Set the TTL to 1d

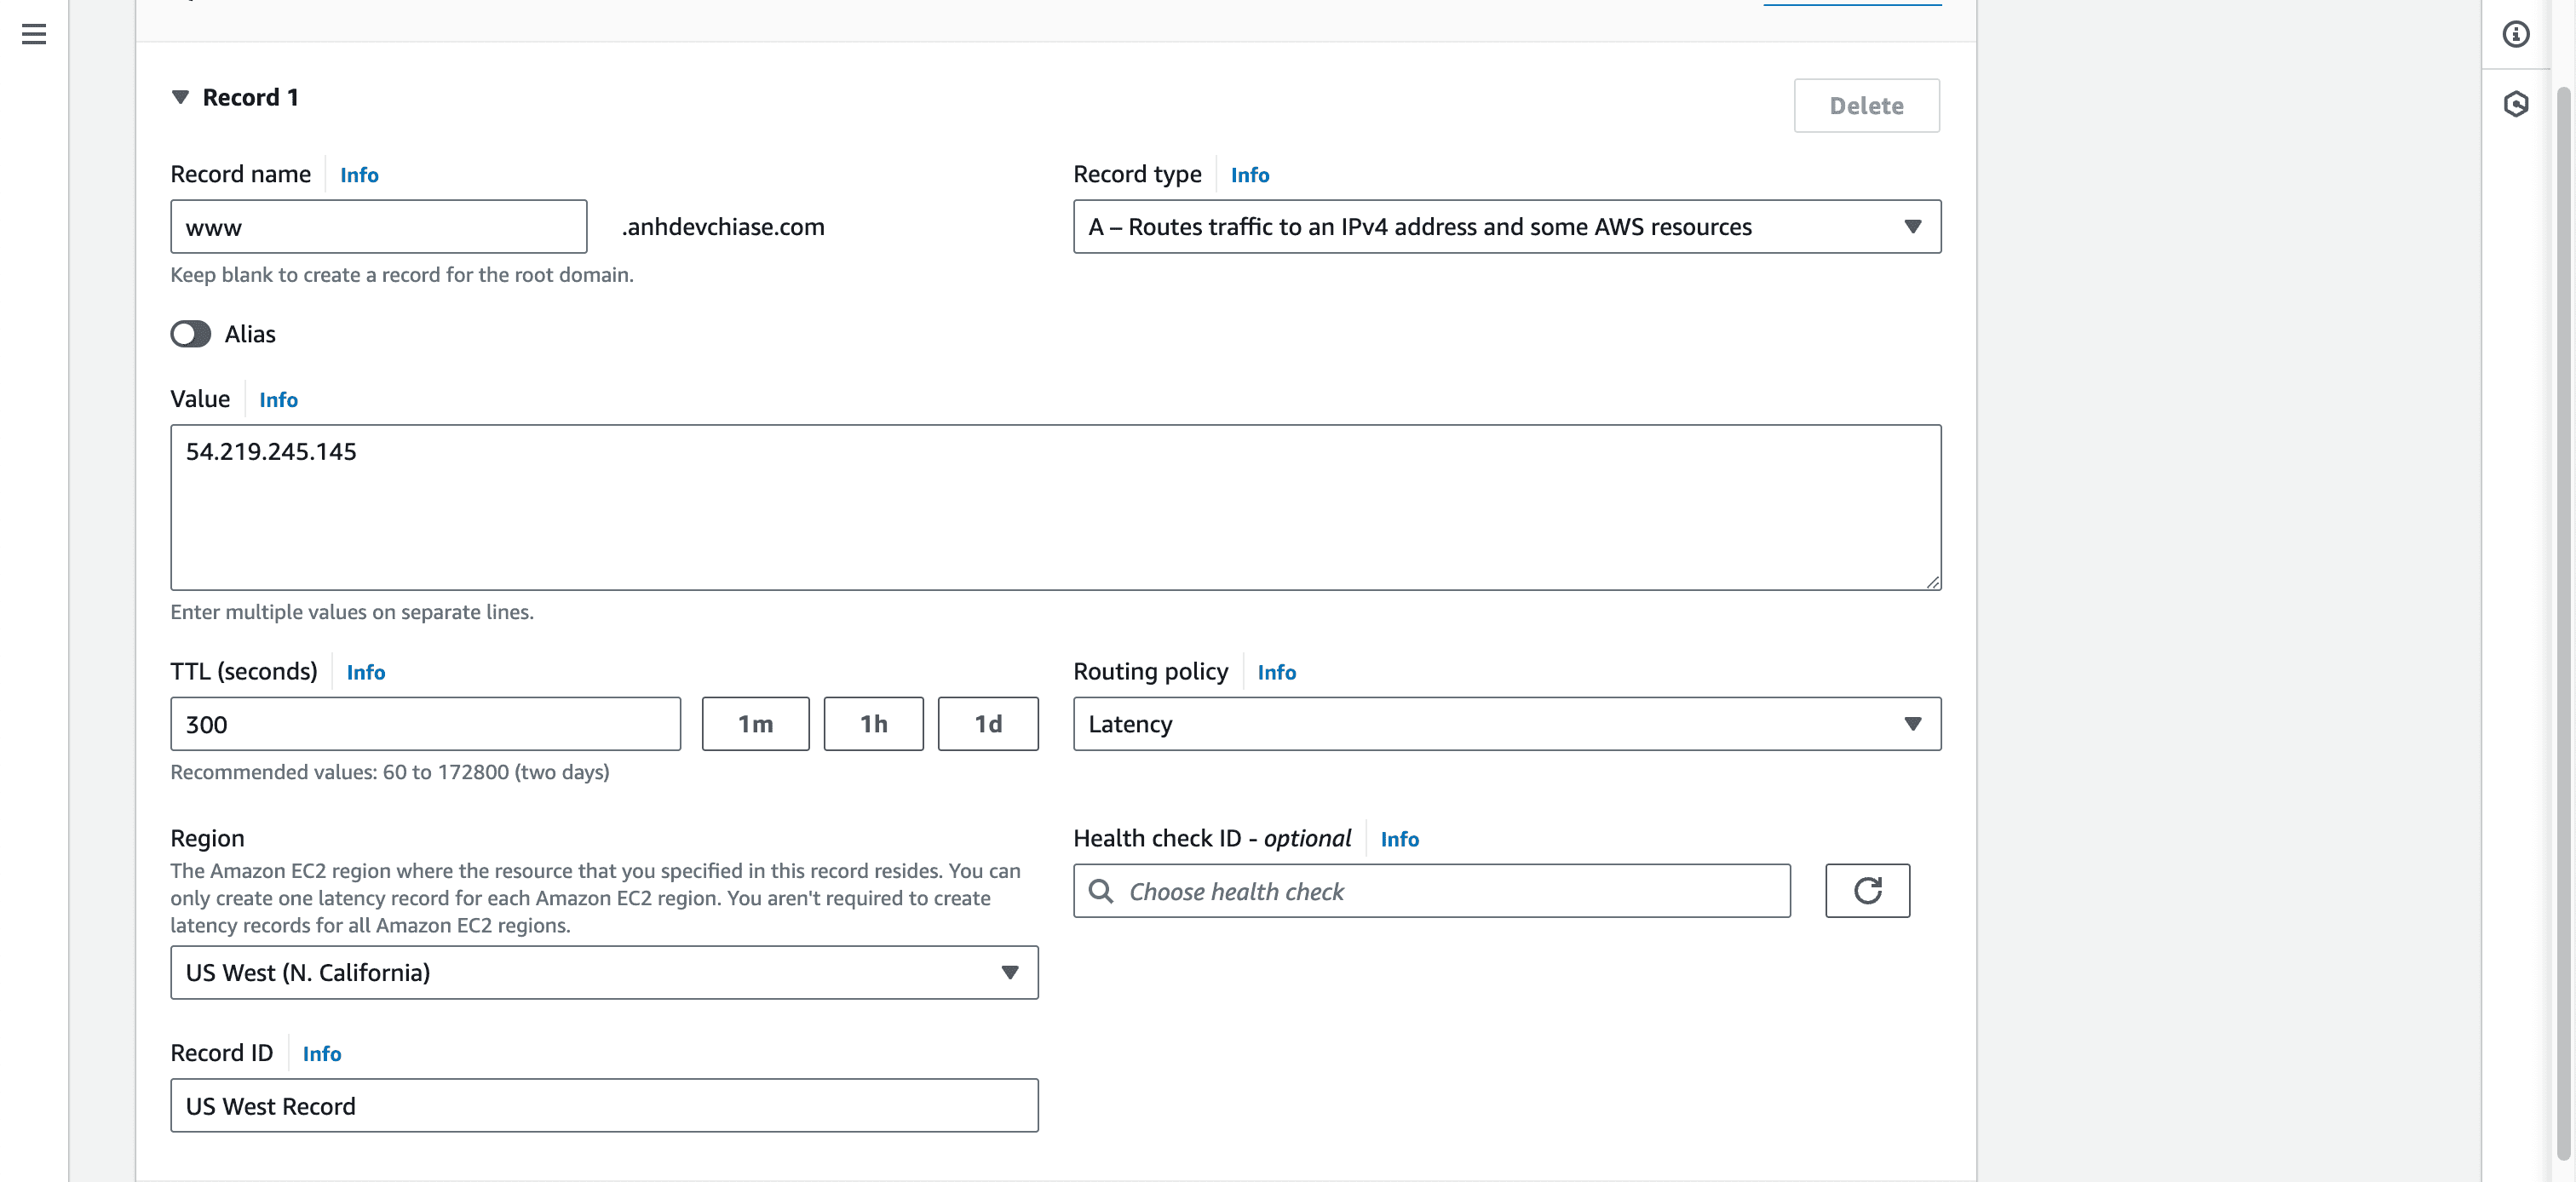[x=987, y=724]
